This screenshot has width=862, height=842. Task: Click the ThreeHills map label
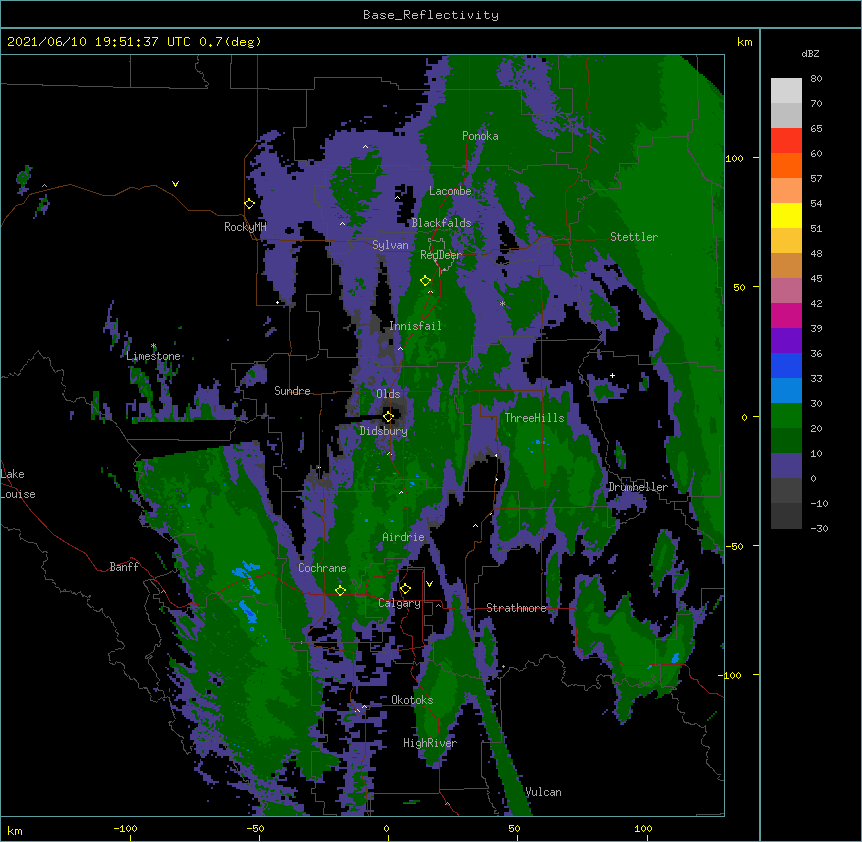pyautogui.click(x=534, y=418)
